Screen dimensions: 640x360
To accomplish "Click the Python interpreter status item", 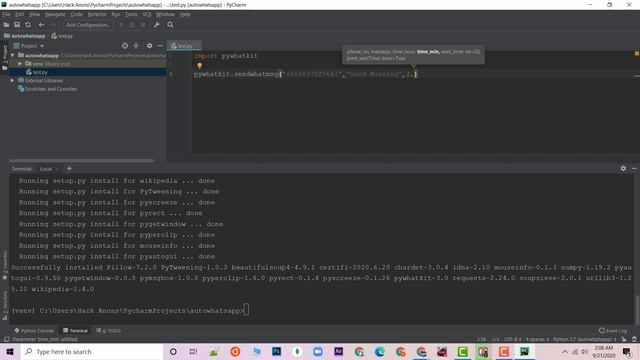I will tap(584, 339).
